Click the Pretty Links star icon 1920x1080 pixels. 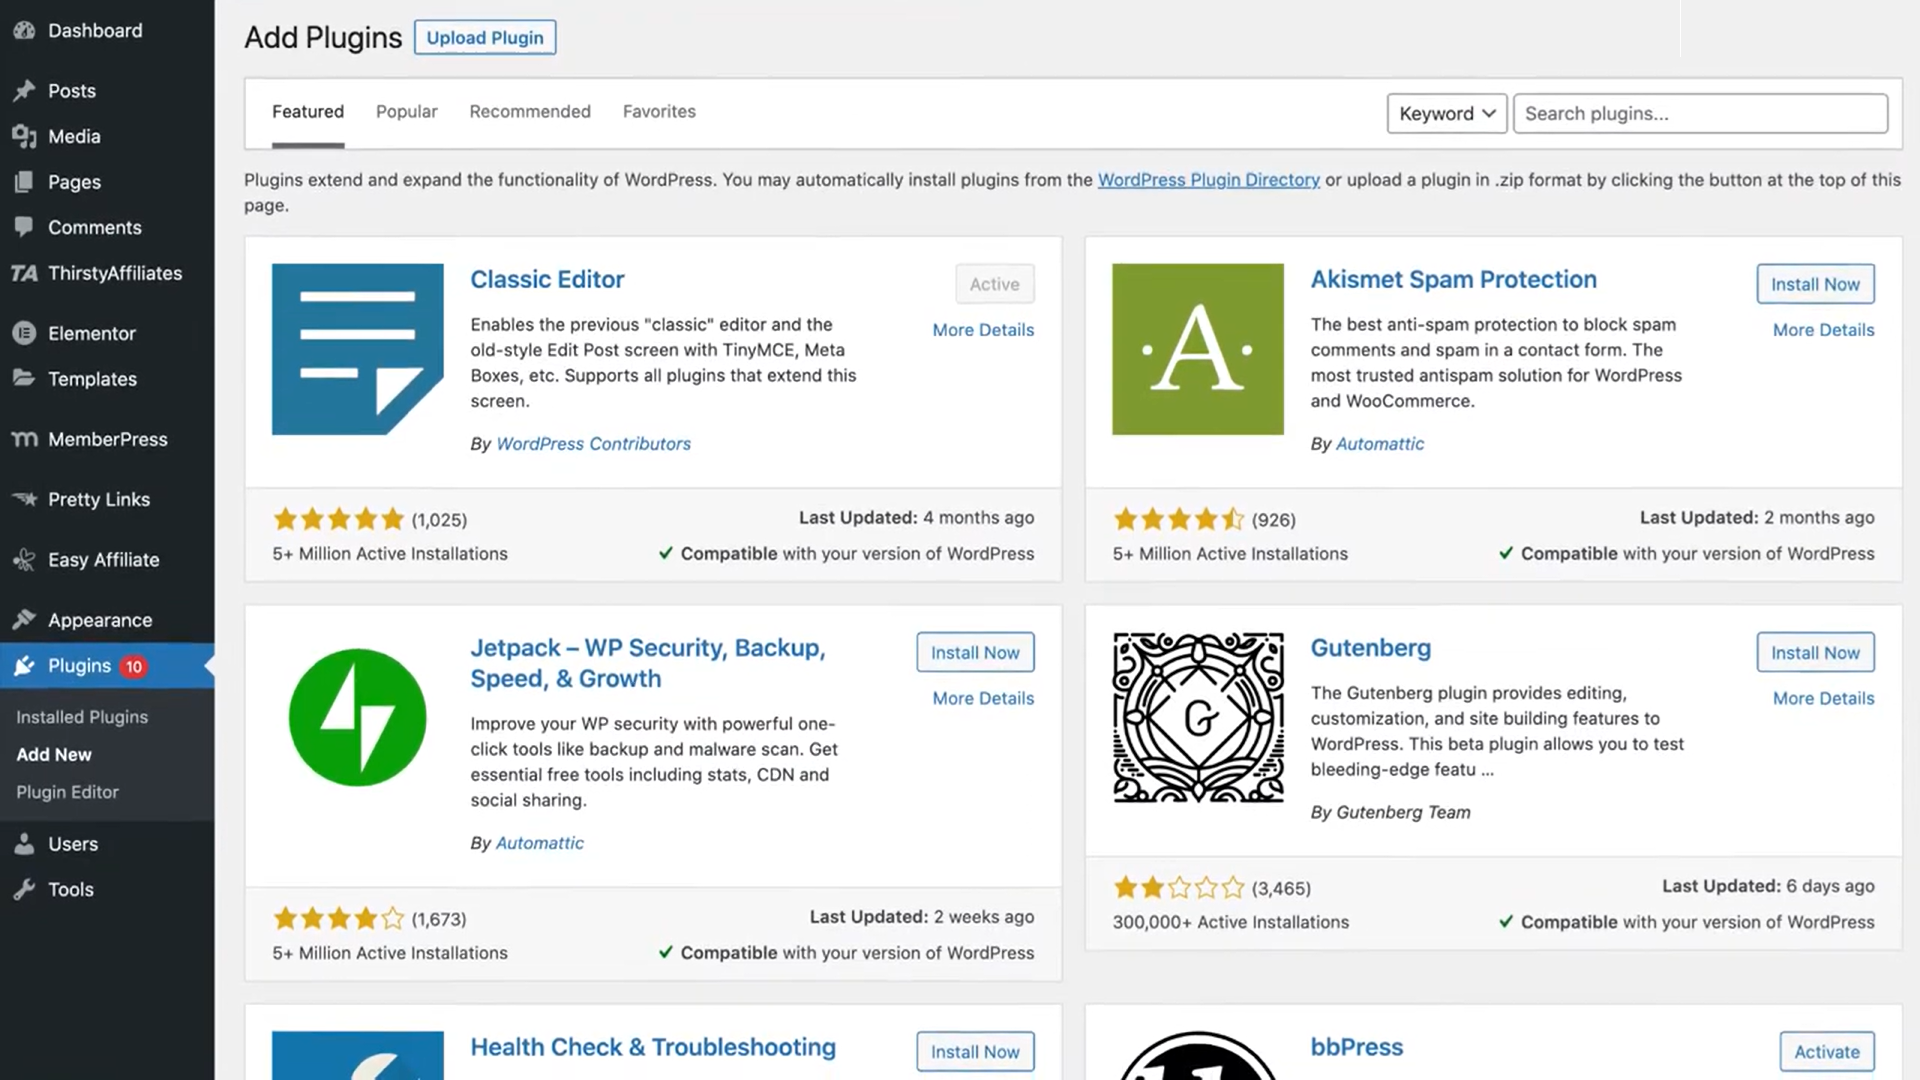coord(24,499)
